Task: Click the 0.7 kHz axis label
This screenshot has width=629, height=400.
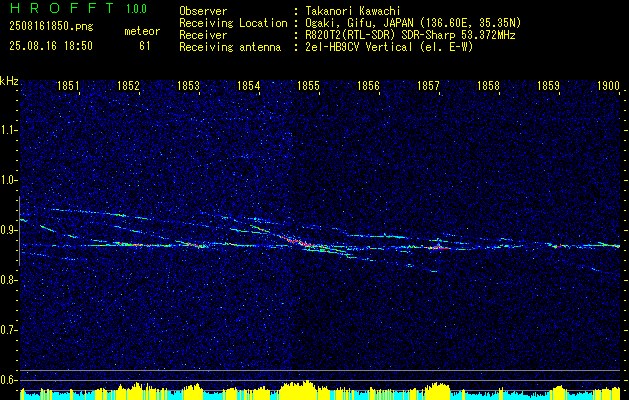Action: (7, 330)
